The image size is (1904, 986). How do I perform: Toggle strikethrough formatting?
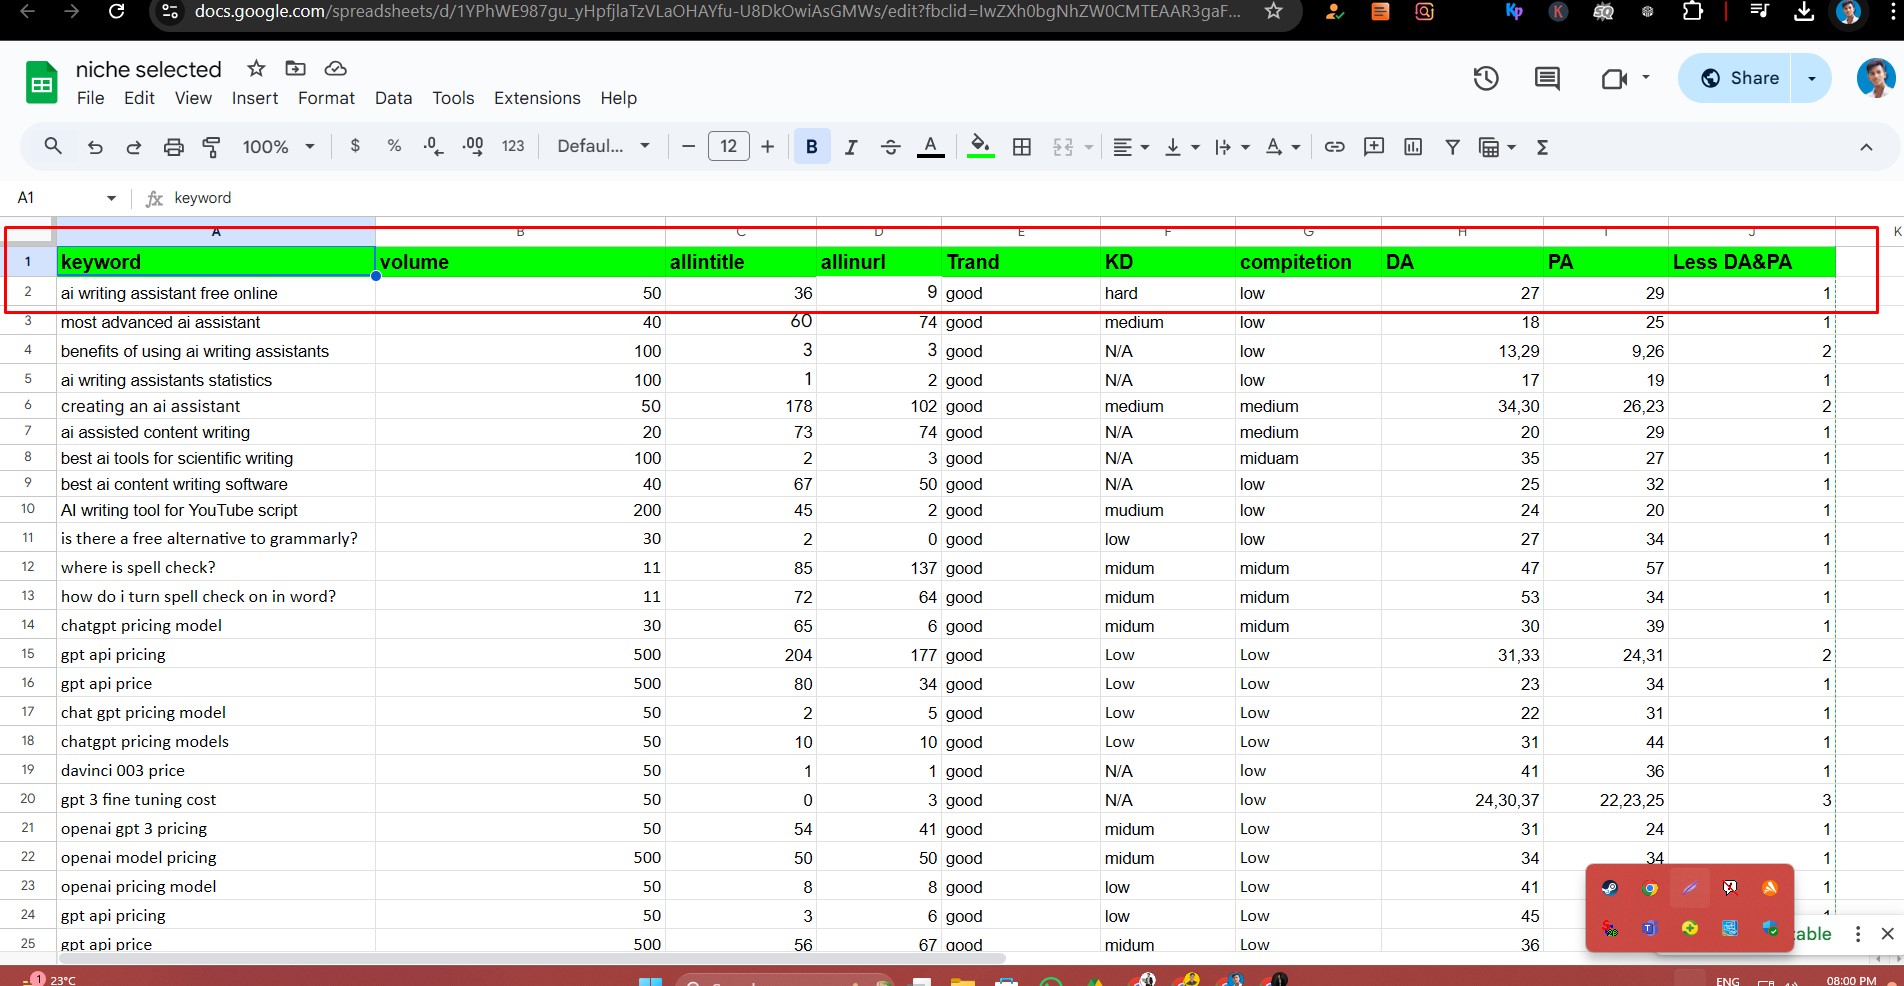tap(890, 147)
